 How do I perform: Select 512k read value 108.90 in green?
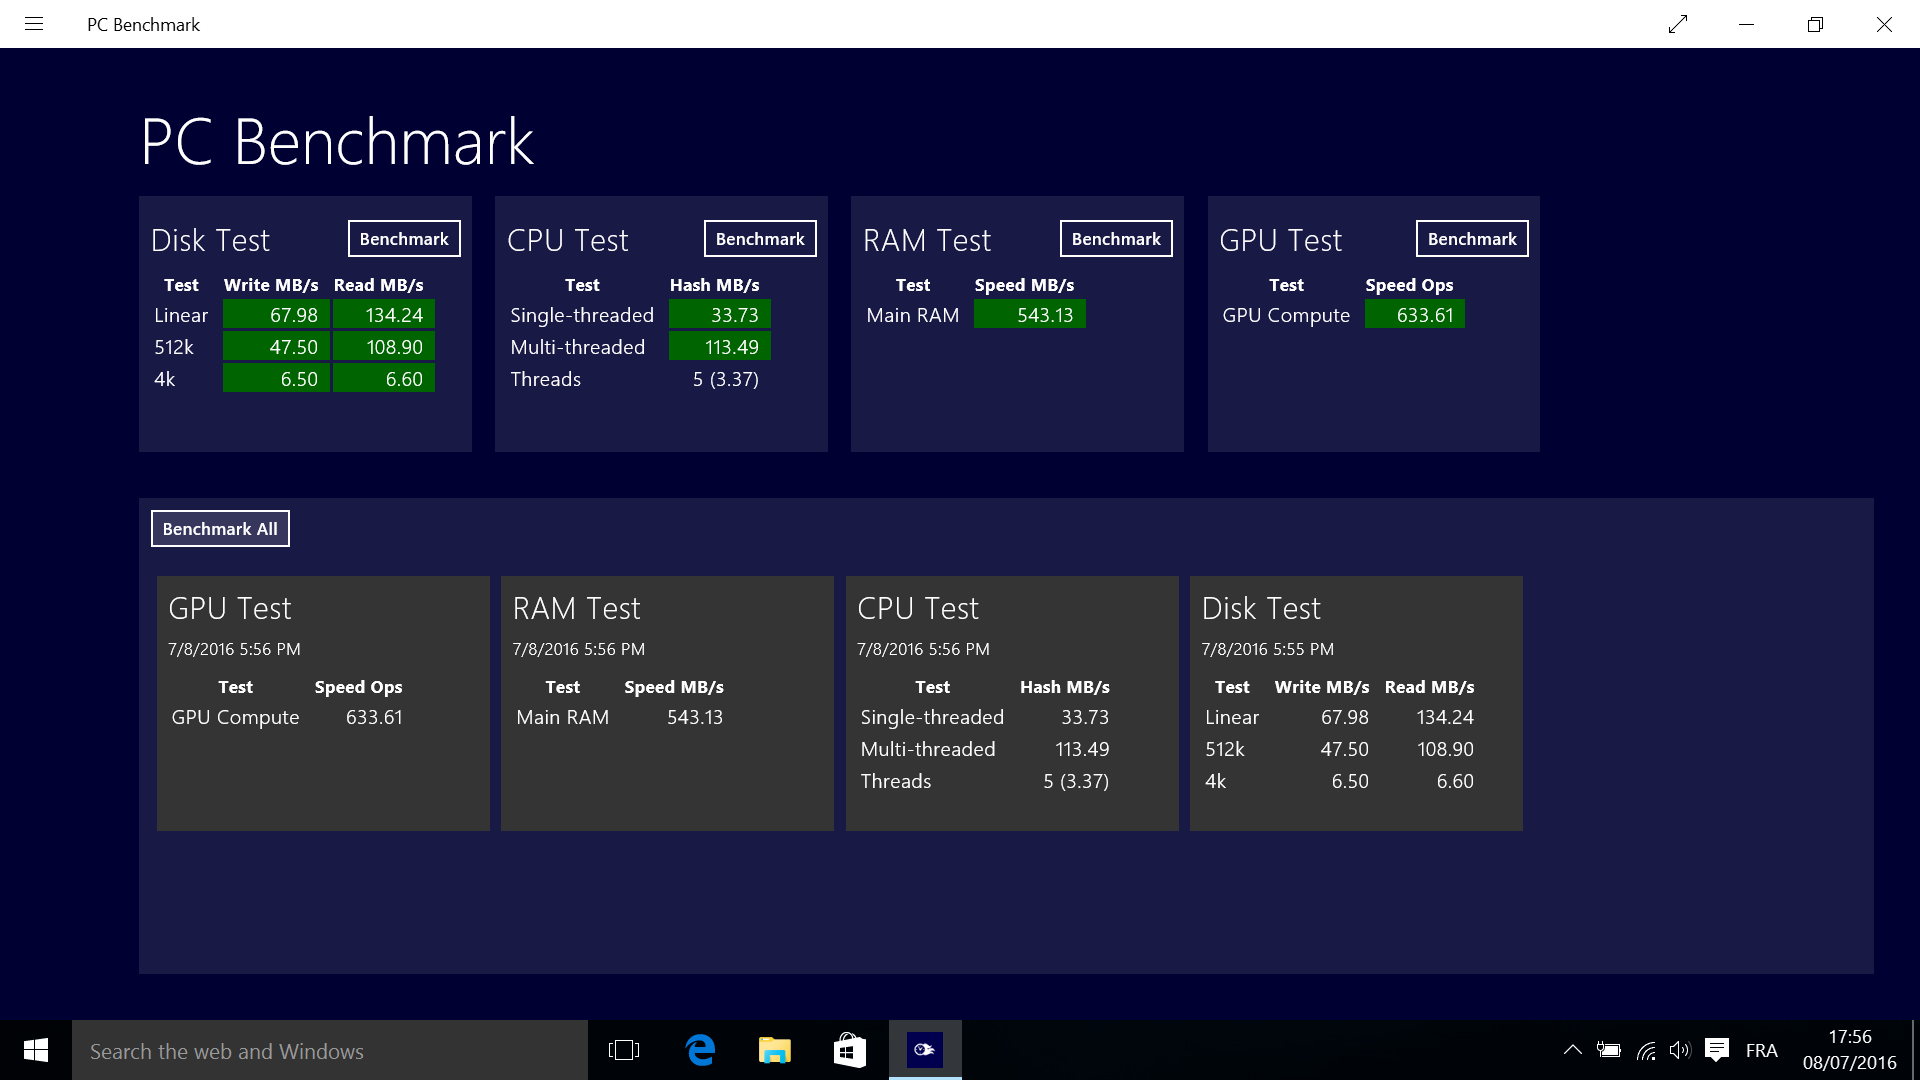pos(384,347)
